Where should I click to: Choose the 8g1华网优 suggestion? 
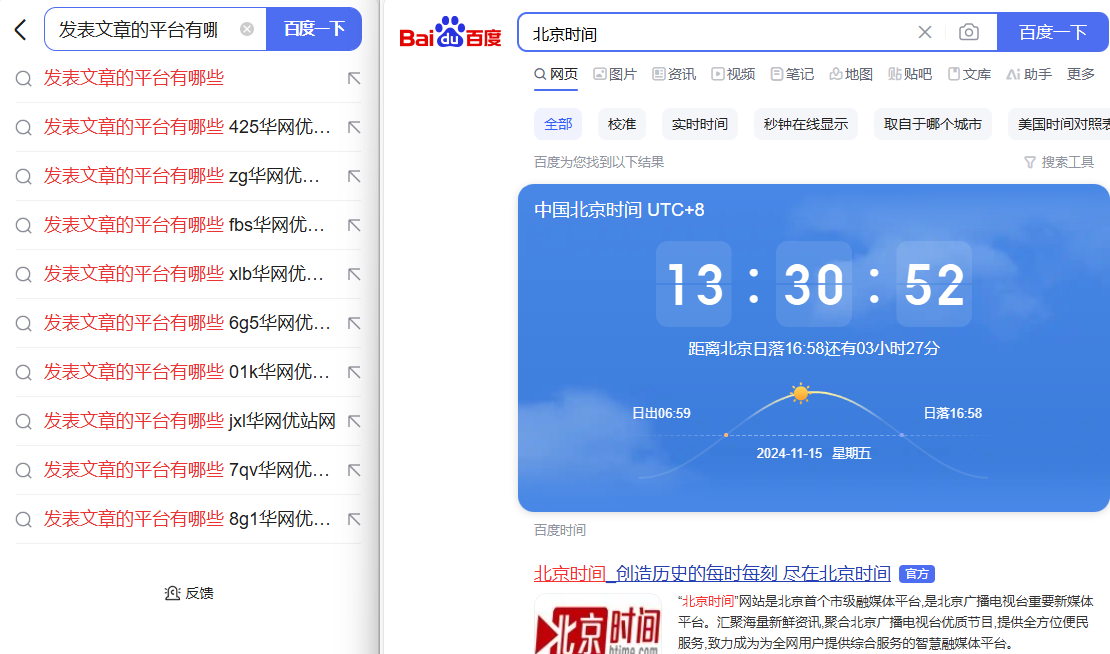point(188,520)
